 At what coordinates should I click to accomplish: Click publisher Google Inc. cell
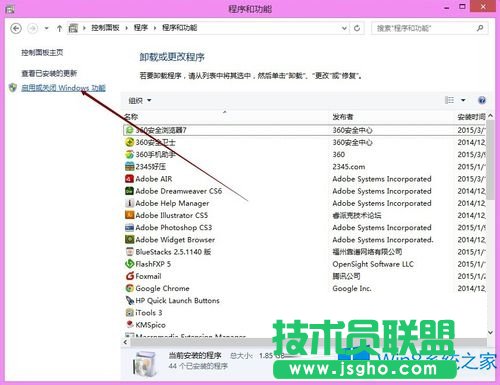point(352,288)
